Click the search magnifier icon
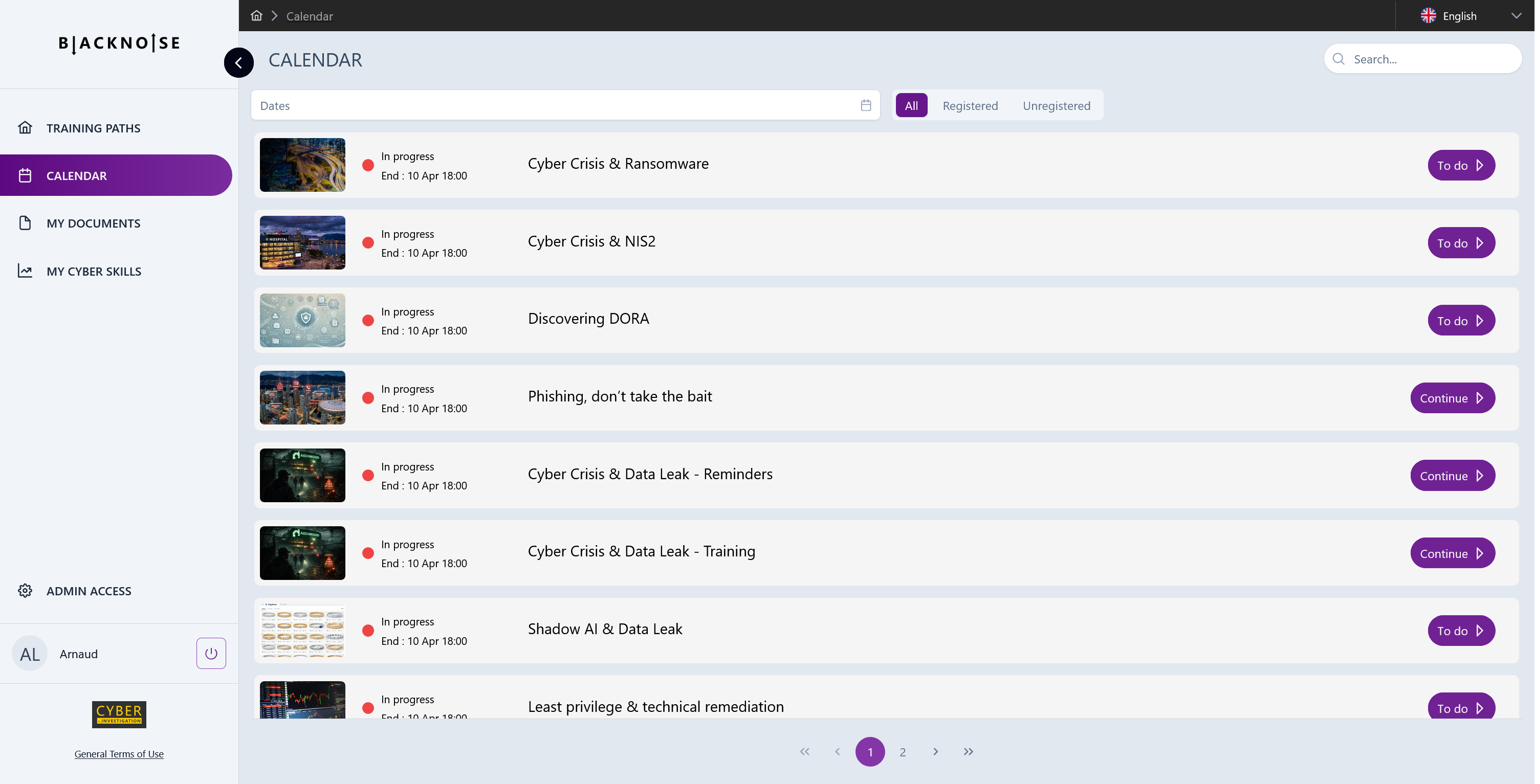1540x784 pixels. (x=1339, y=59)
